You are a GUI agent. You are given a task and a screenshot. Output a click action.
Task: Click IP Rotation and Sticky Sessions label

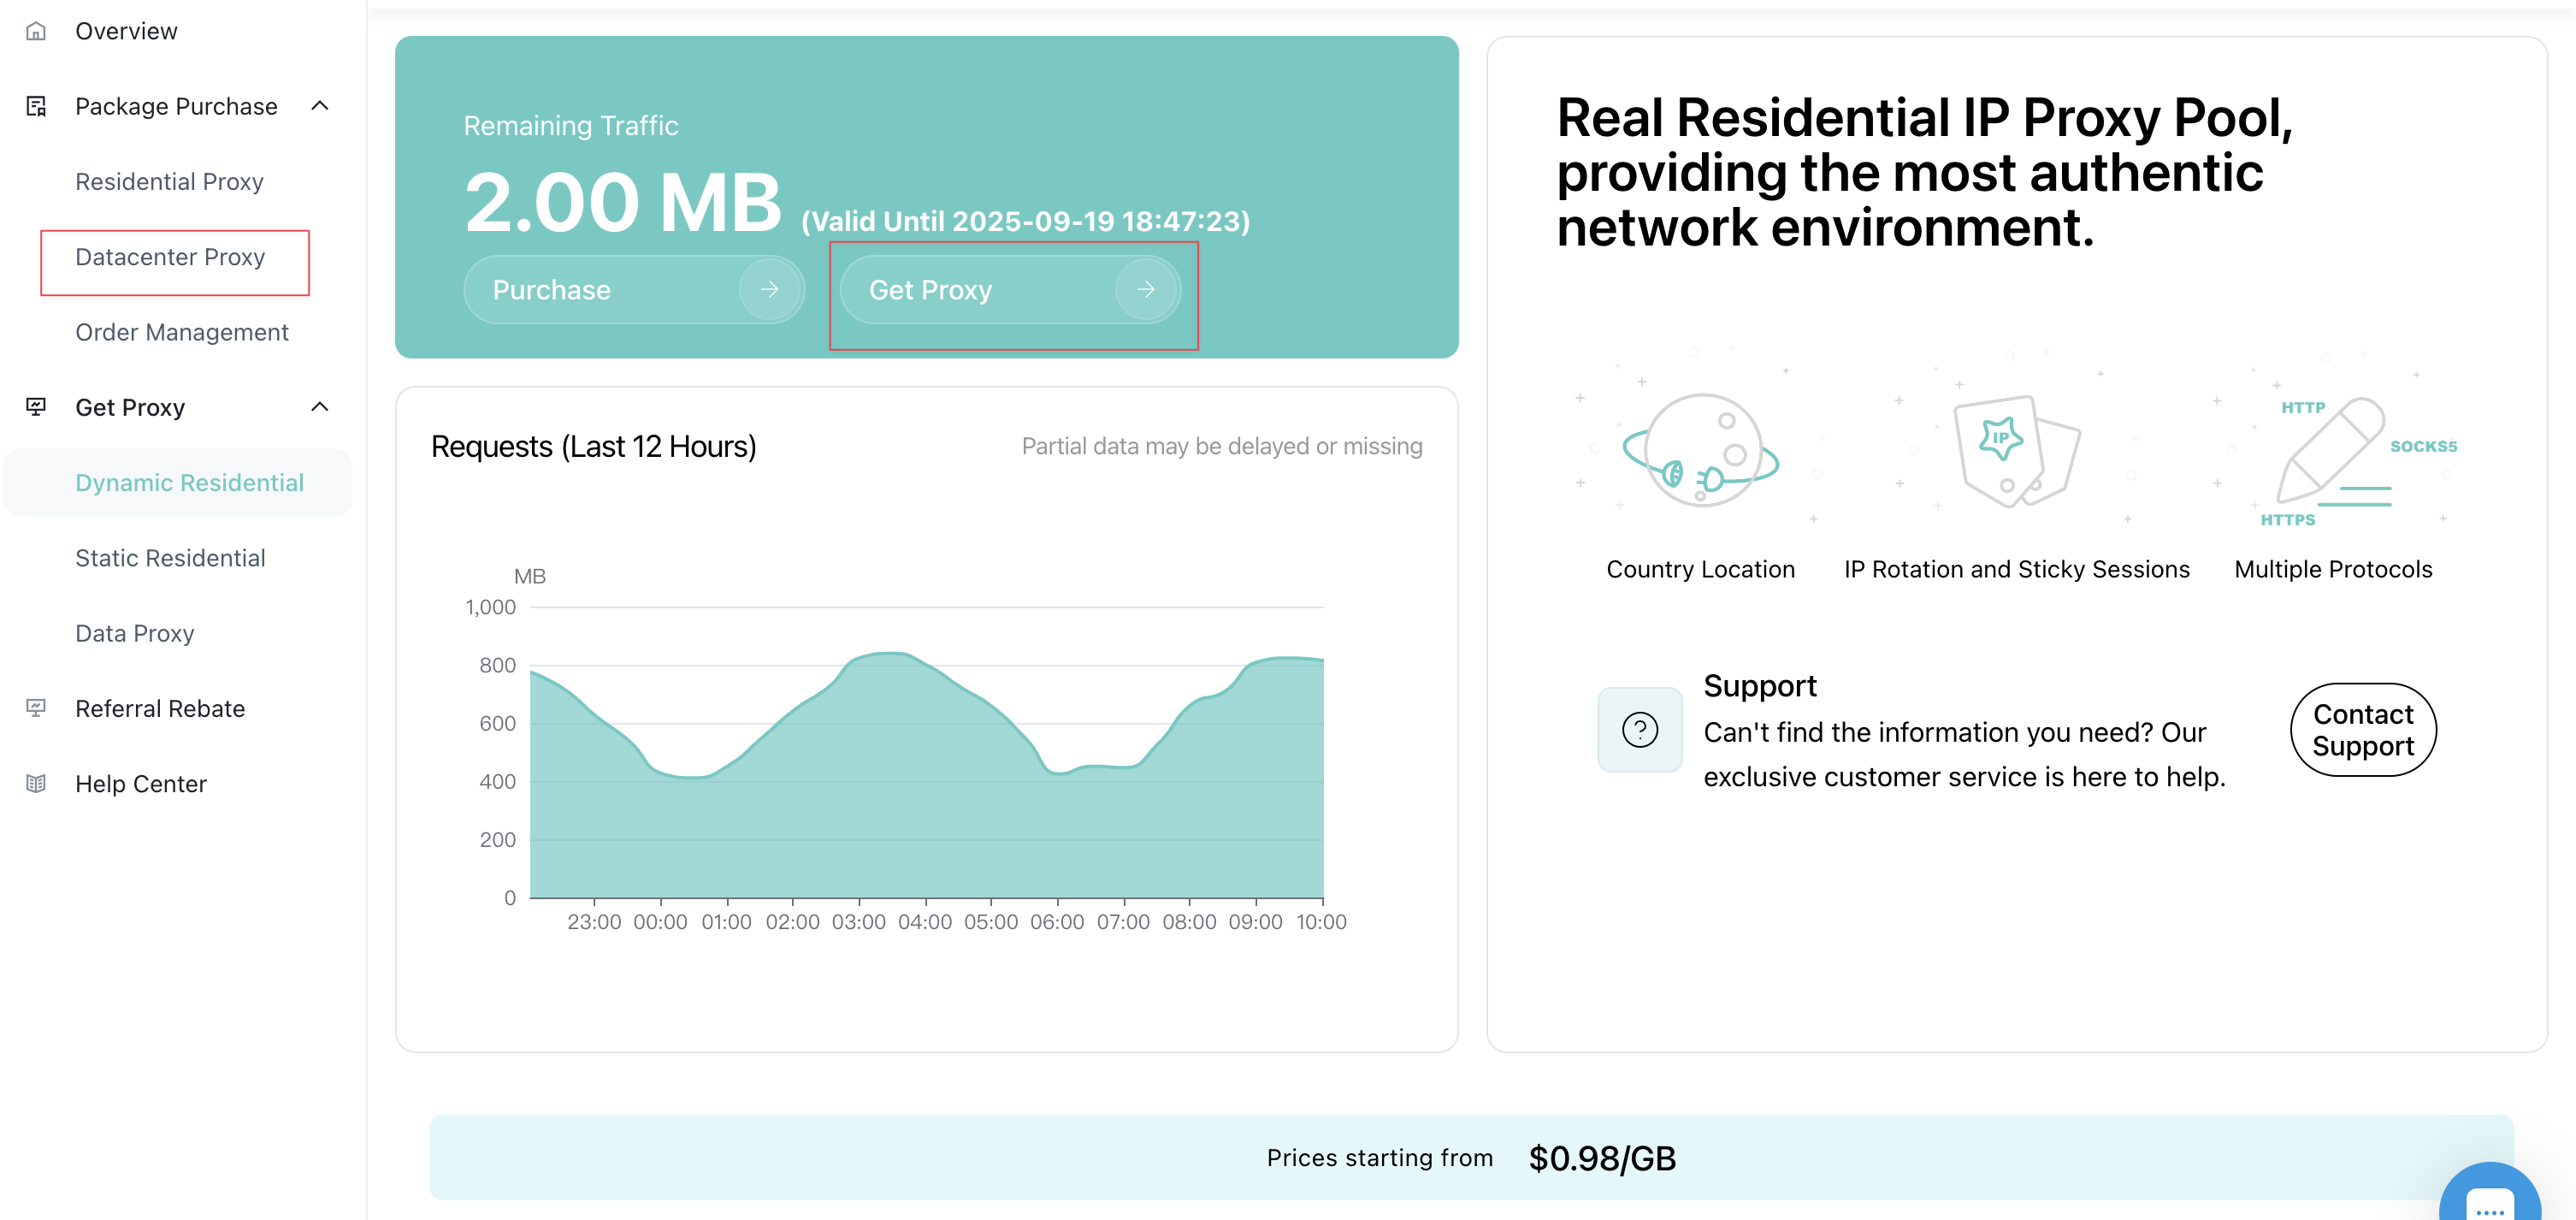[x=2017, y=569]
